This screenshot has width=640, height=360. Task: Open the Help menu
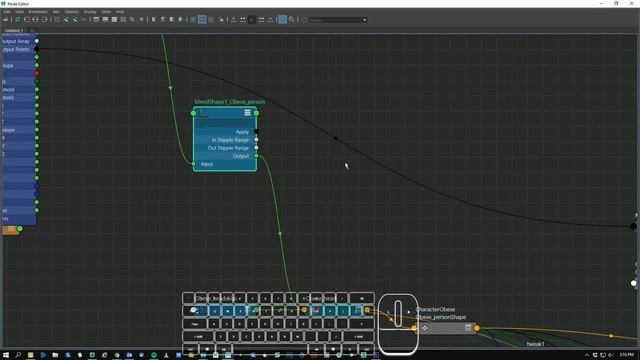[x=120, y=12]
